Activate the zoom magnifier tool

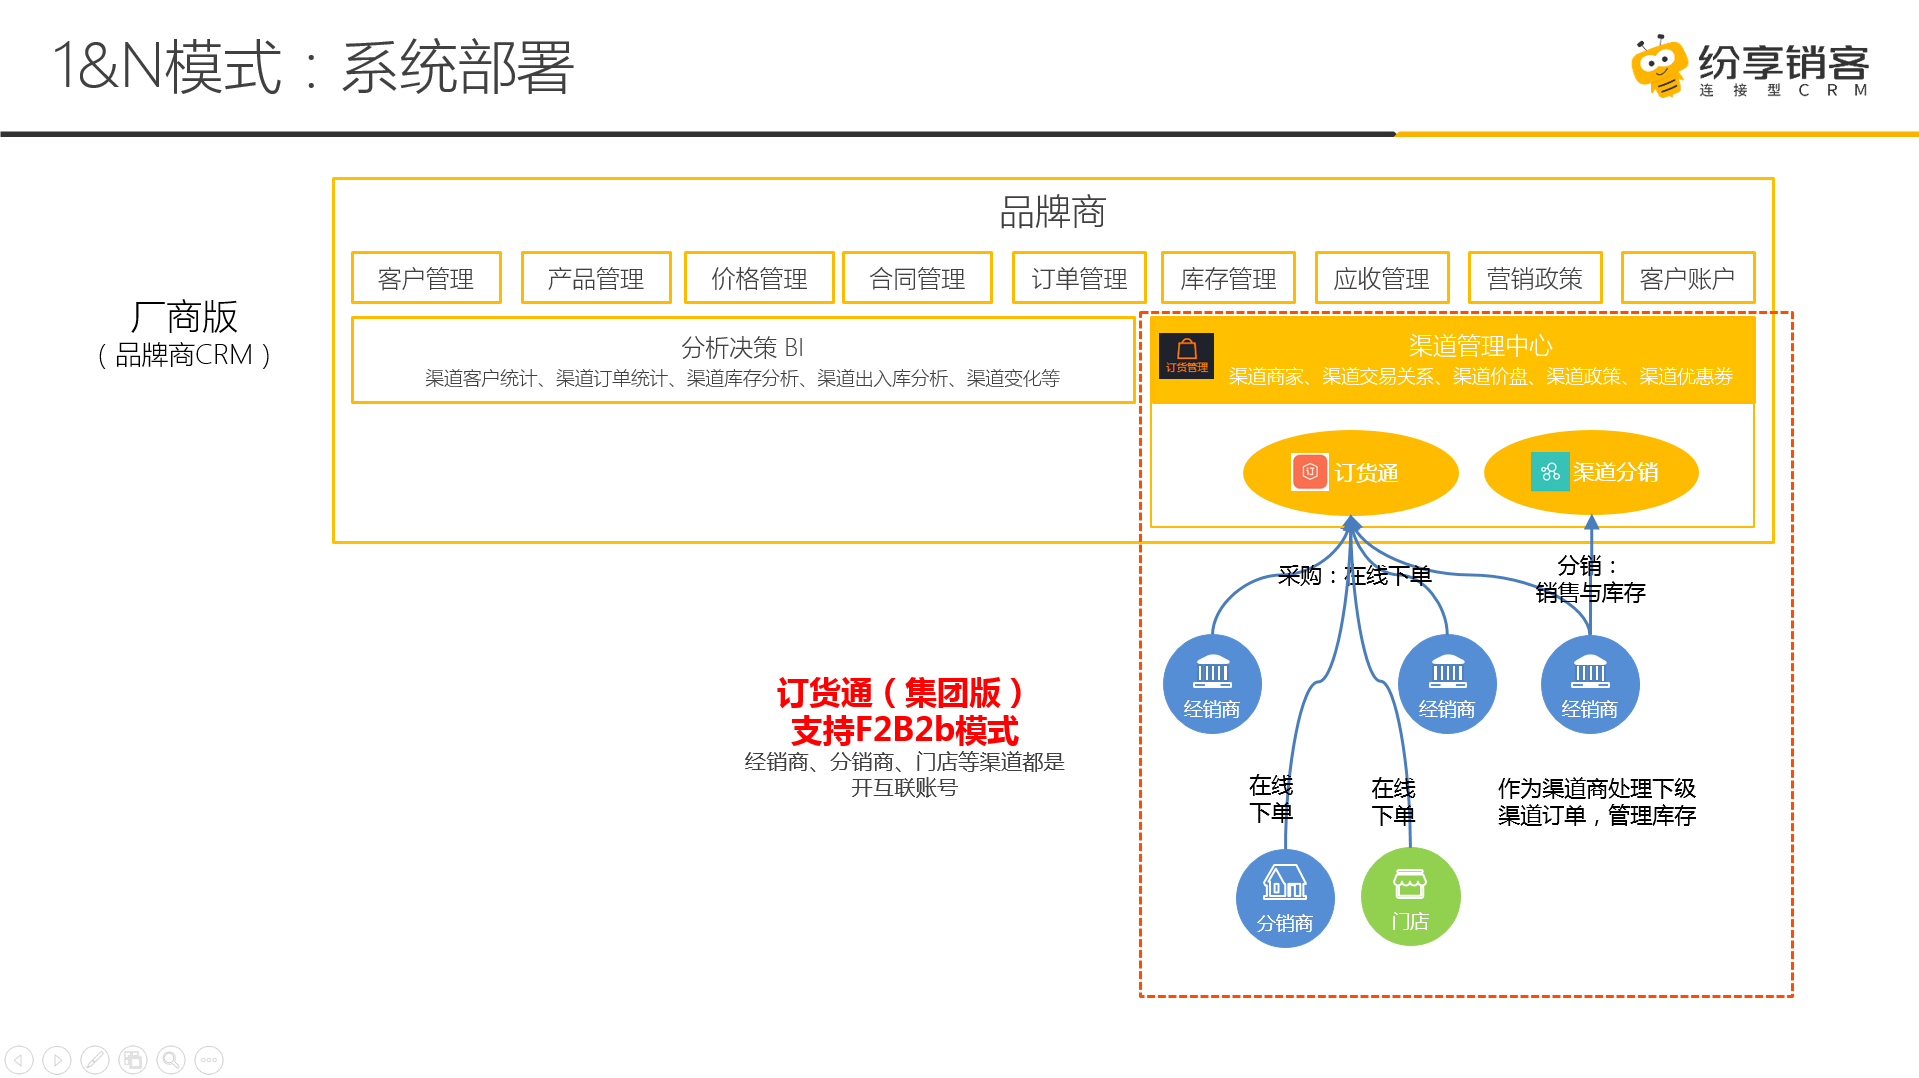[x=171, y=1059]
